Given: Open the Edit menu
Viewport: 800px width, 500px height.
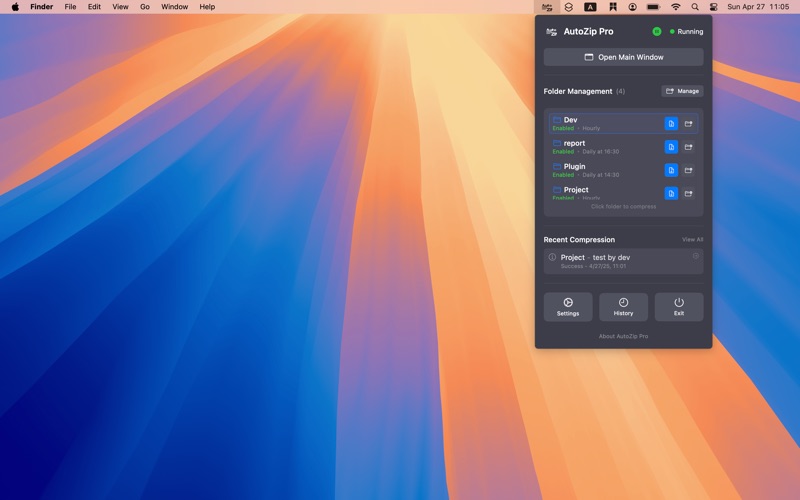Looking at the screenshot, I should (x=94, y=7).
